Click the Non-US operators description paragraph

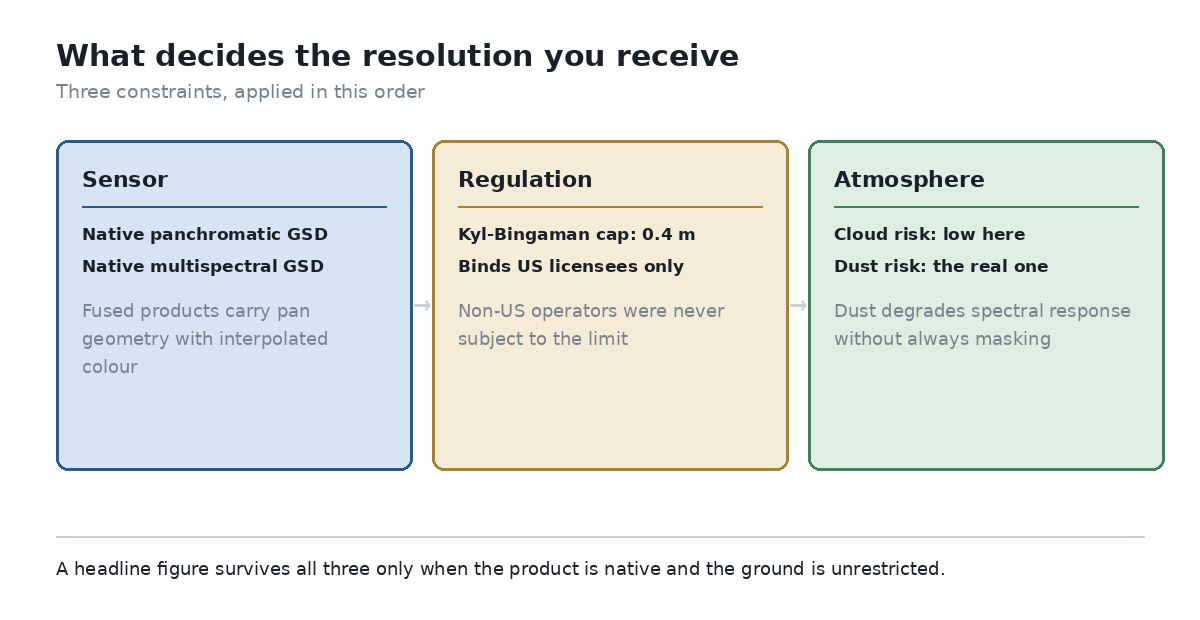click(x=591, y=325)
